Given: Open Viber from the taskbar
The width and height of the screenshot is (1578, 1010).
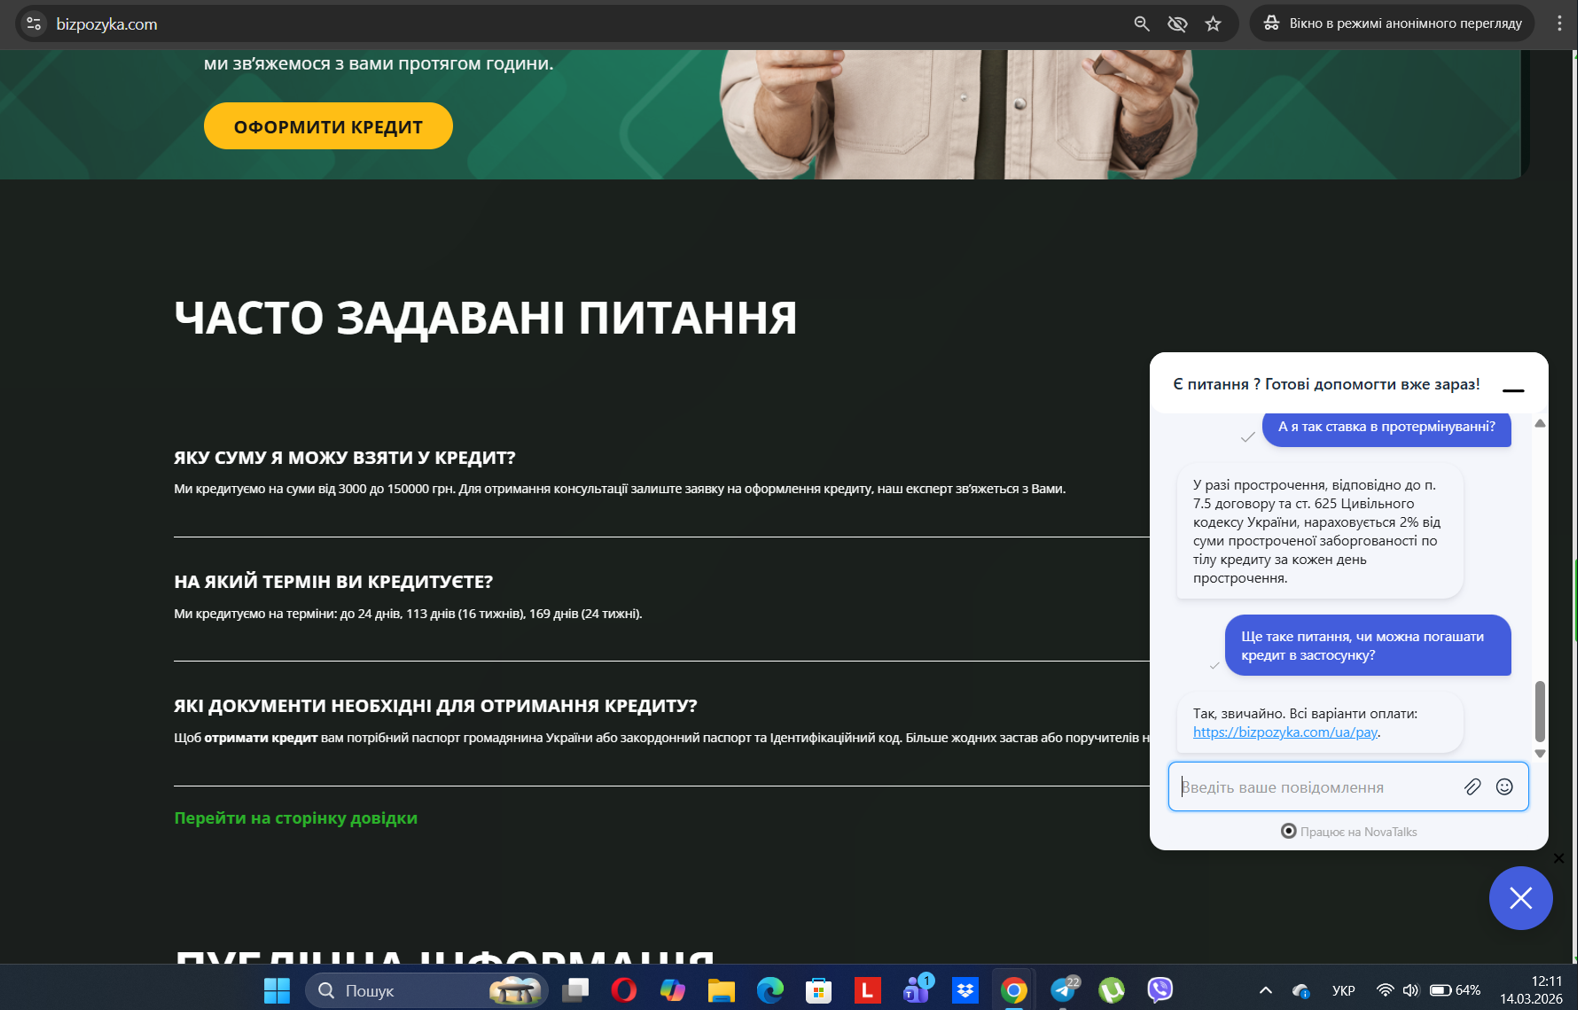Looking at the screenshot, I should click(x=1160, y=990).
